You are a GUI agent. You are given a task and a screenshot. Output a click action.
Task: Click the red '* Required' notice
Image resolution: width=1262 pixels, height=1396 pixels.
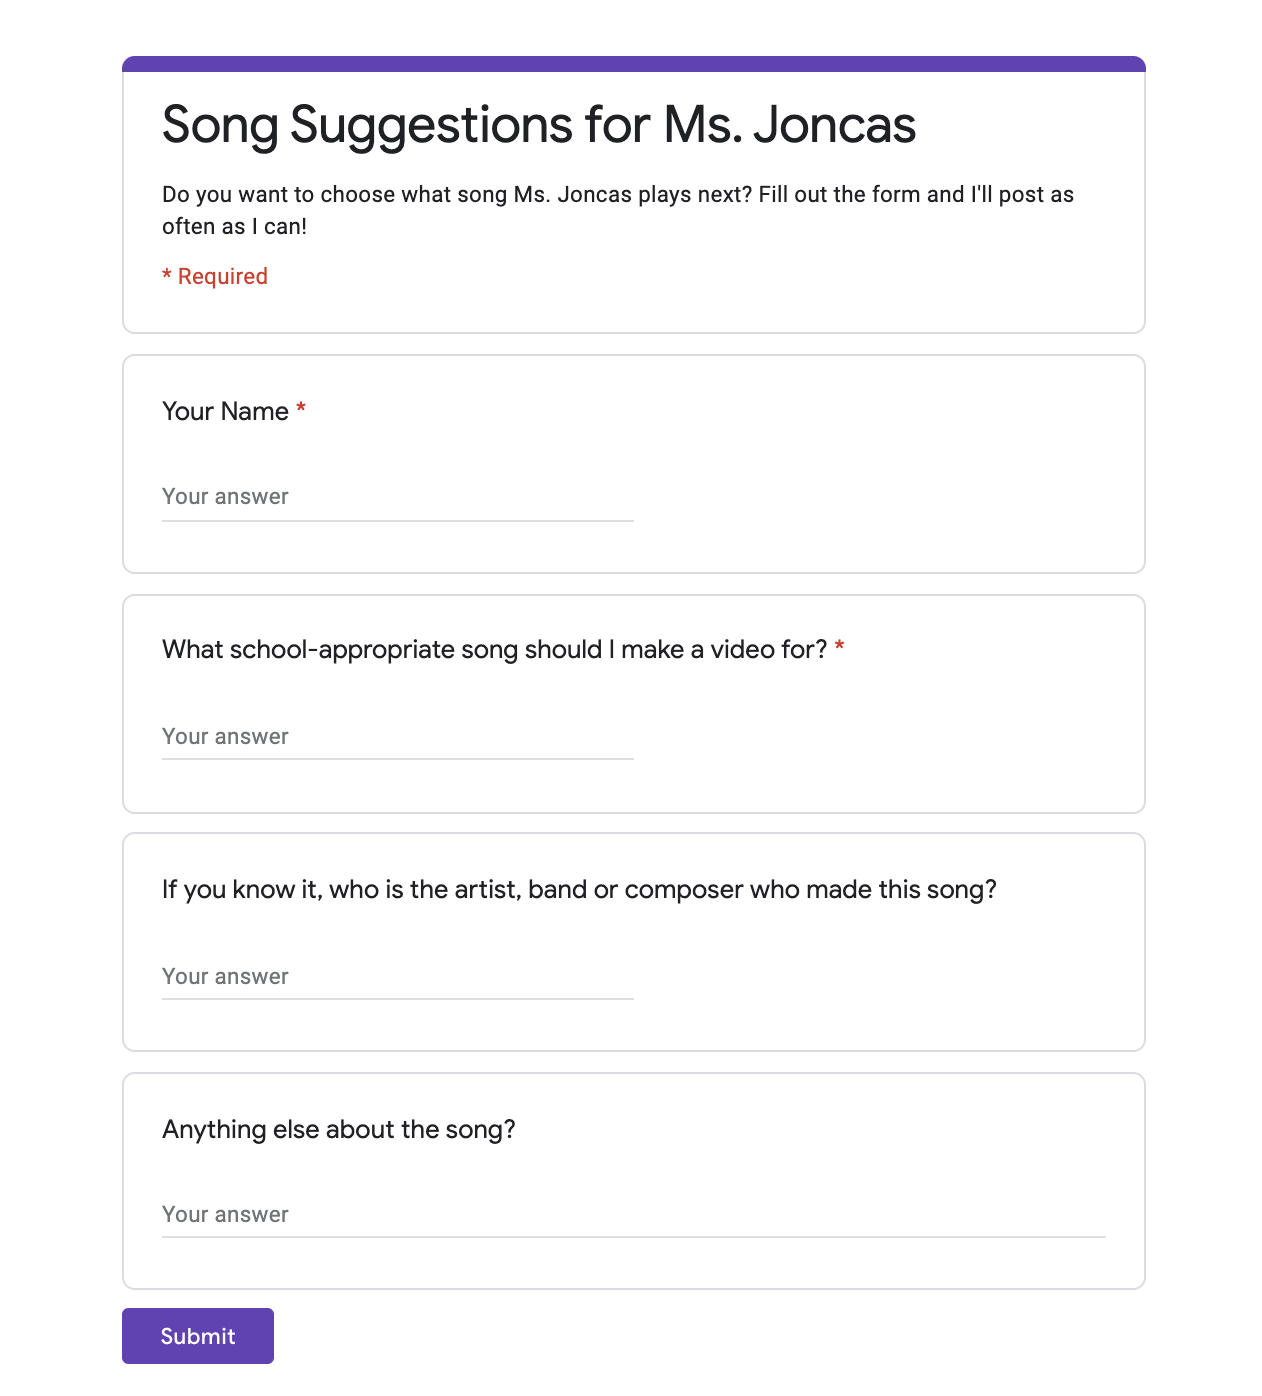pos(215,277)
